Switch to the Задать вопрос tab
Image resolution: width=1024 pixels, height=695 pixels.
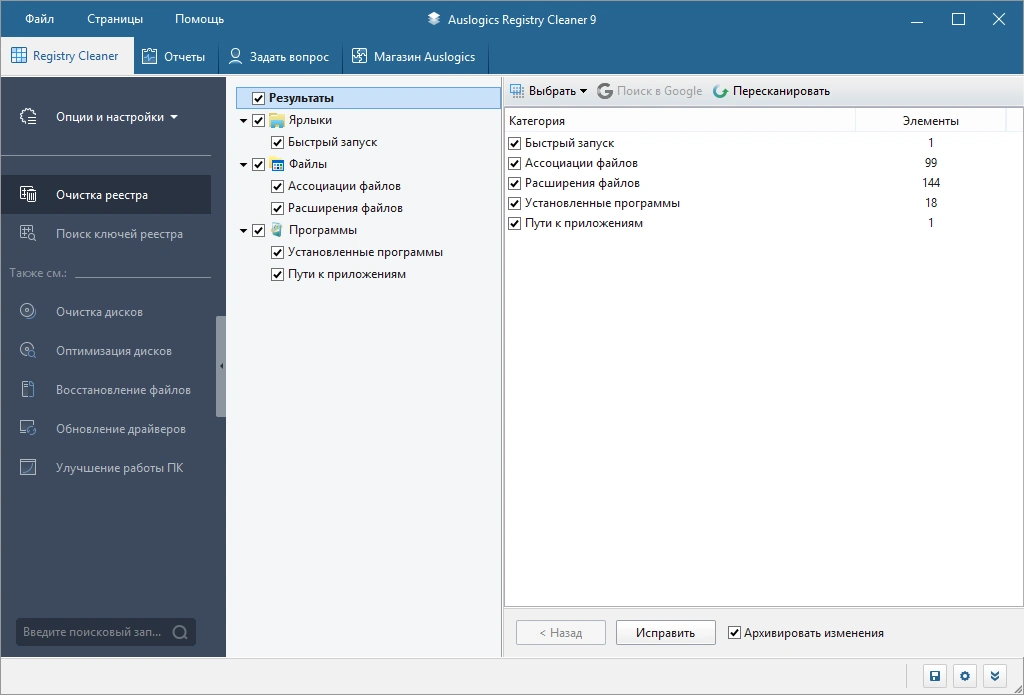pos(279,57)
